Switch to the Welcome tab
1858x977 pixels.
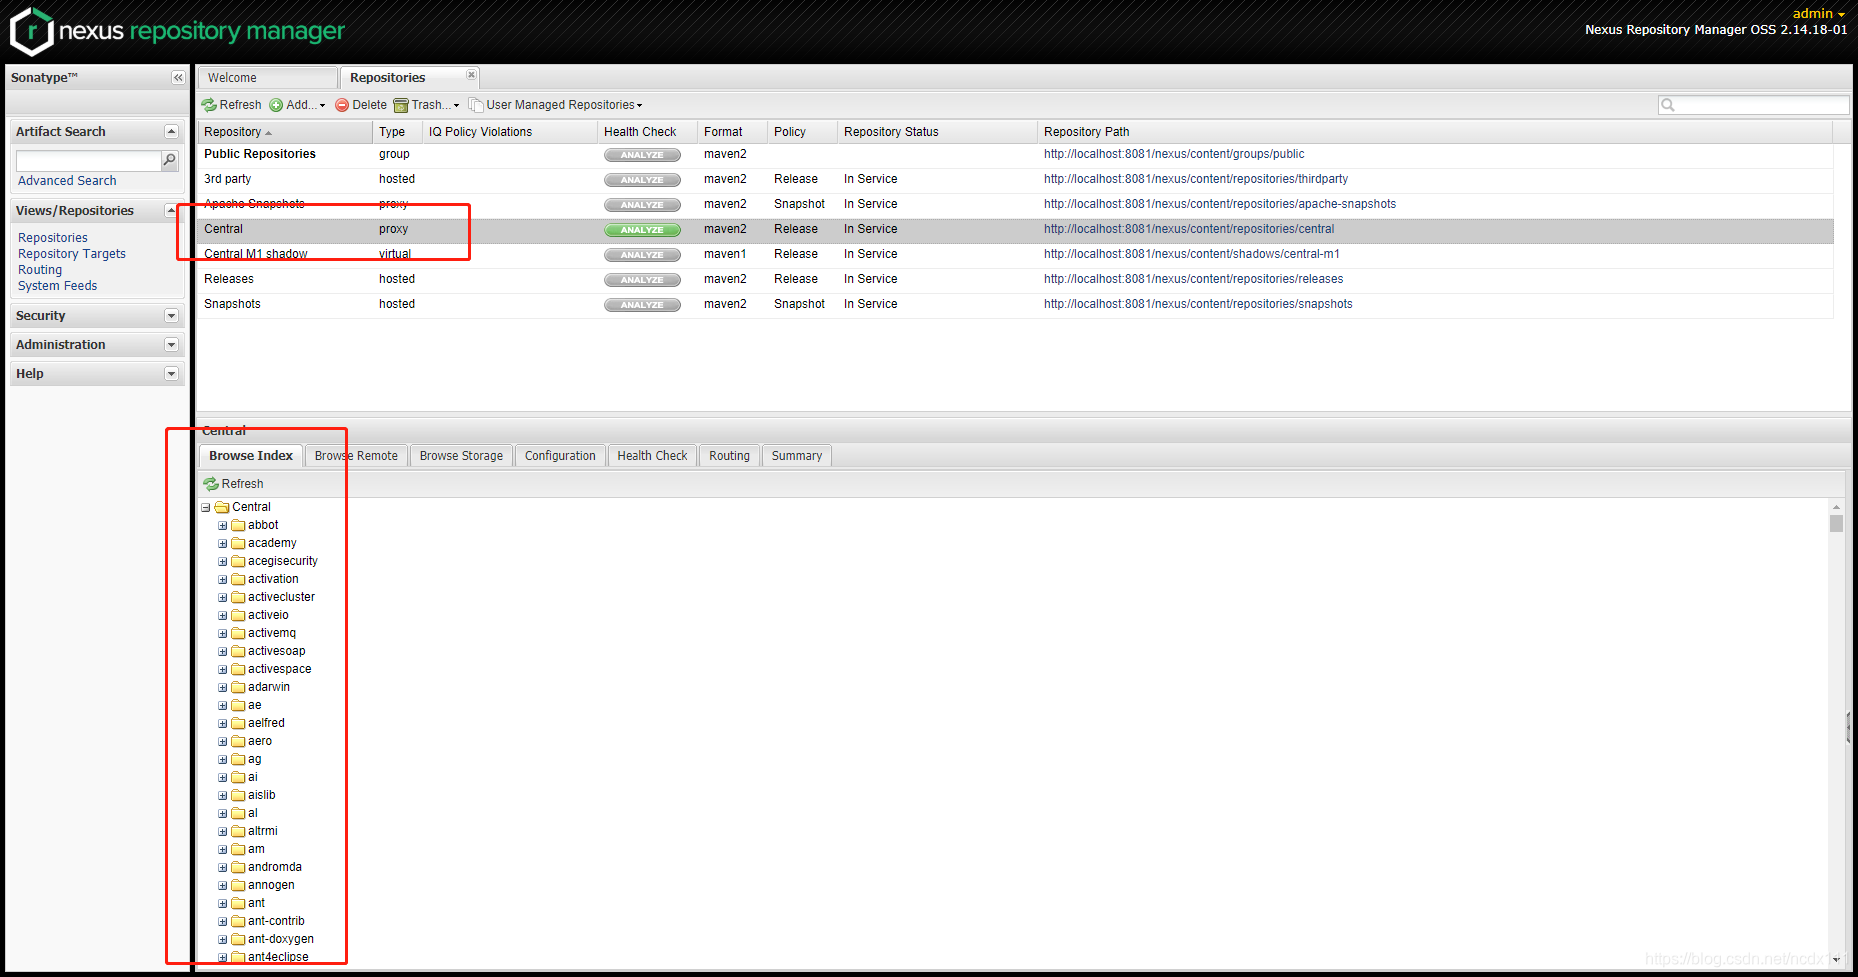[267, 78]
